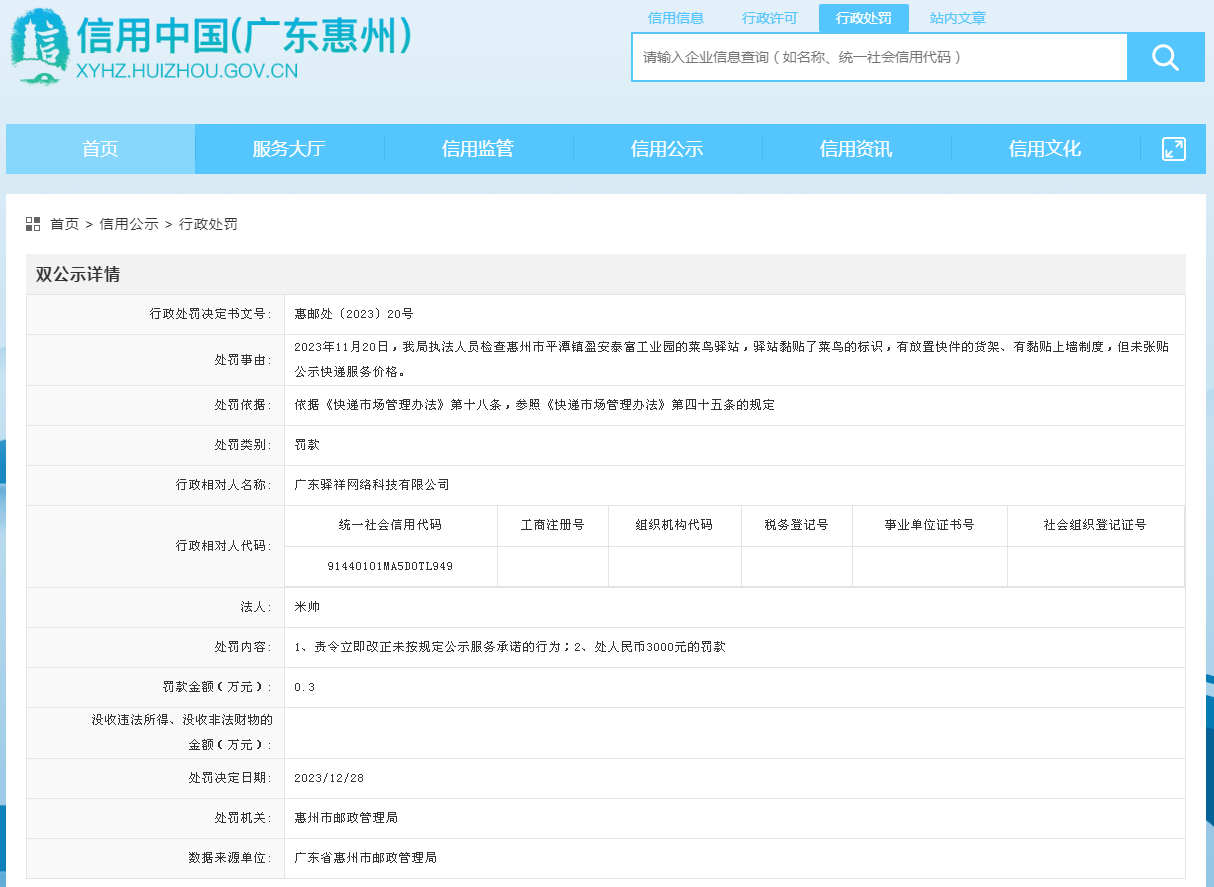Go to 行政处罚 in the breadcrumb
This screenshot has width=1214, height=887.
coord(208,224)
